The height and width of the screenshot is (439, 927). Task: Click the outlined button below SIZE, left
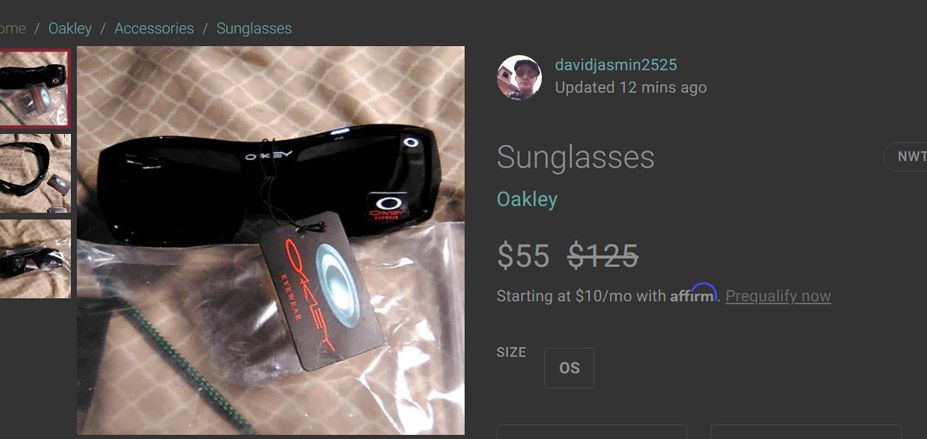[x=592, y=431]
